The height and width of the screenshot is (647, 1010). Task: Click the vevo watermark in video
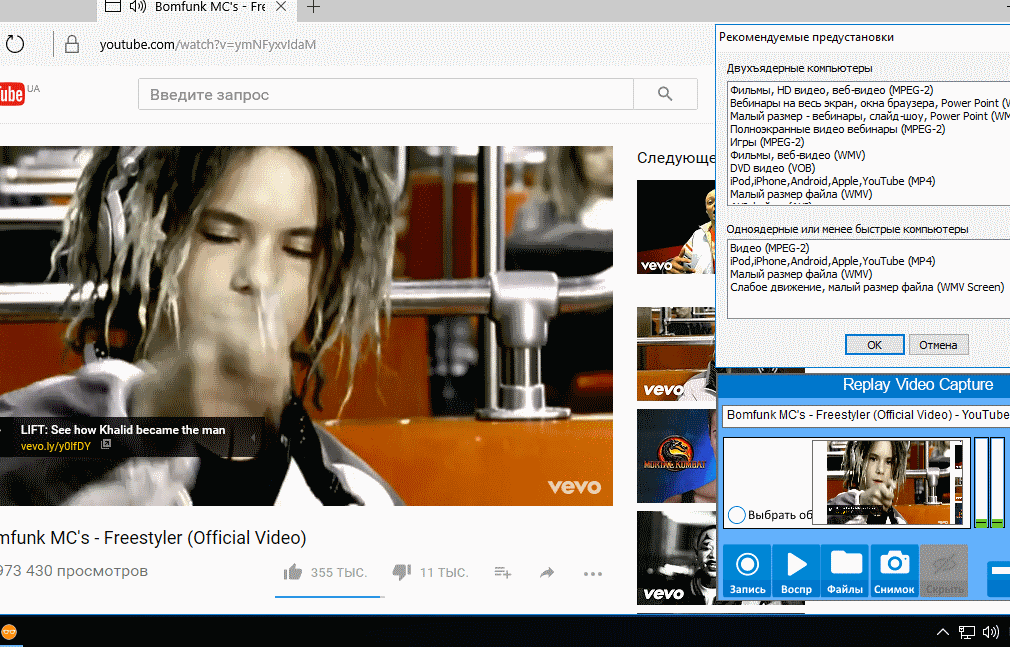pos(575,487)
